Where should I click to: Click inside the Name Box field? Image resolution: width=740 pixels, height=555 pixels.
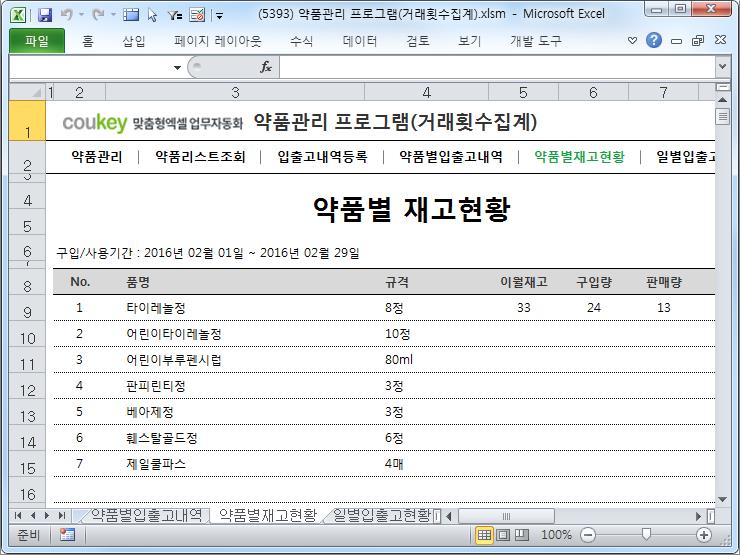click(90, 67)
